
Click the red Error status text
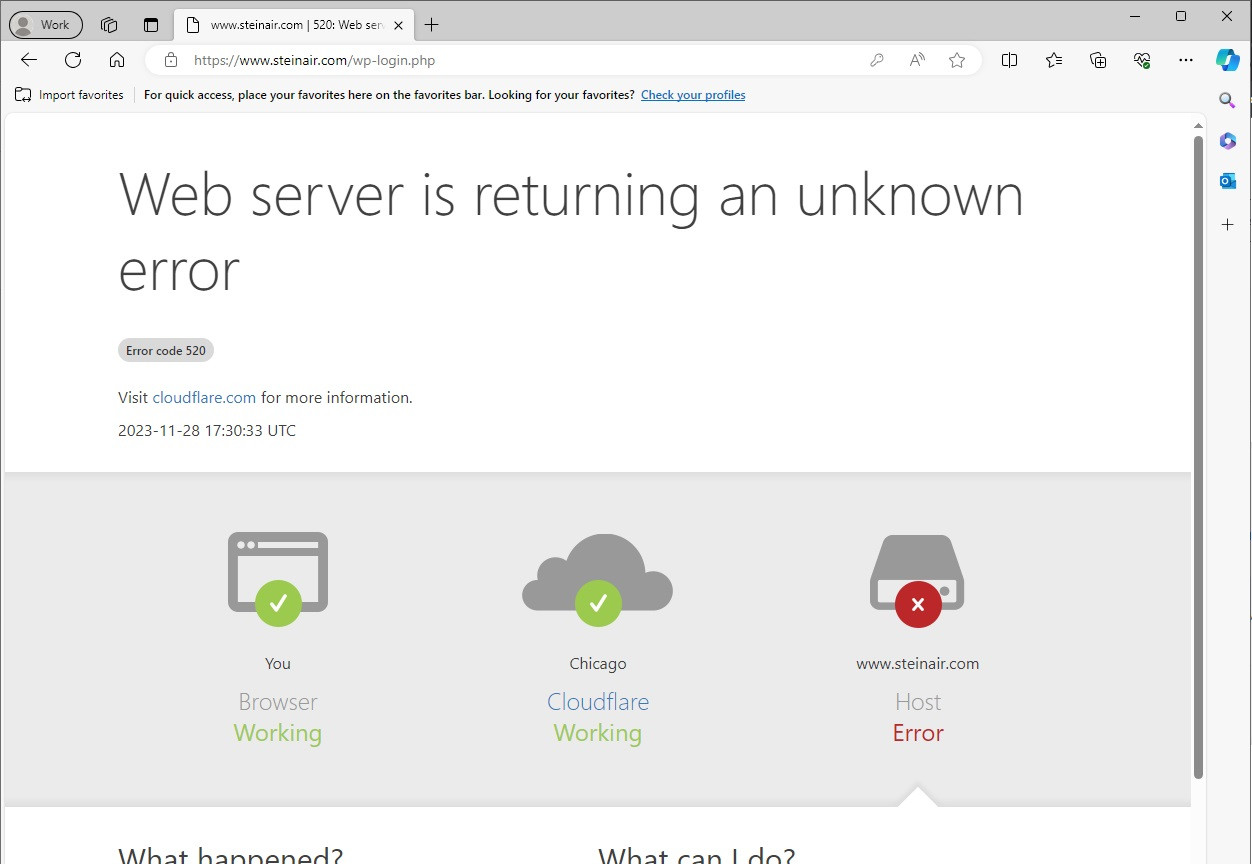coord(918,733)
